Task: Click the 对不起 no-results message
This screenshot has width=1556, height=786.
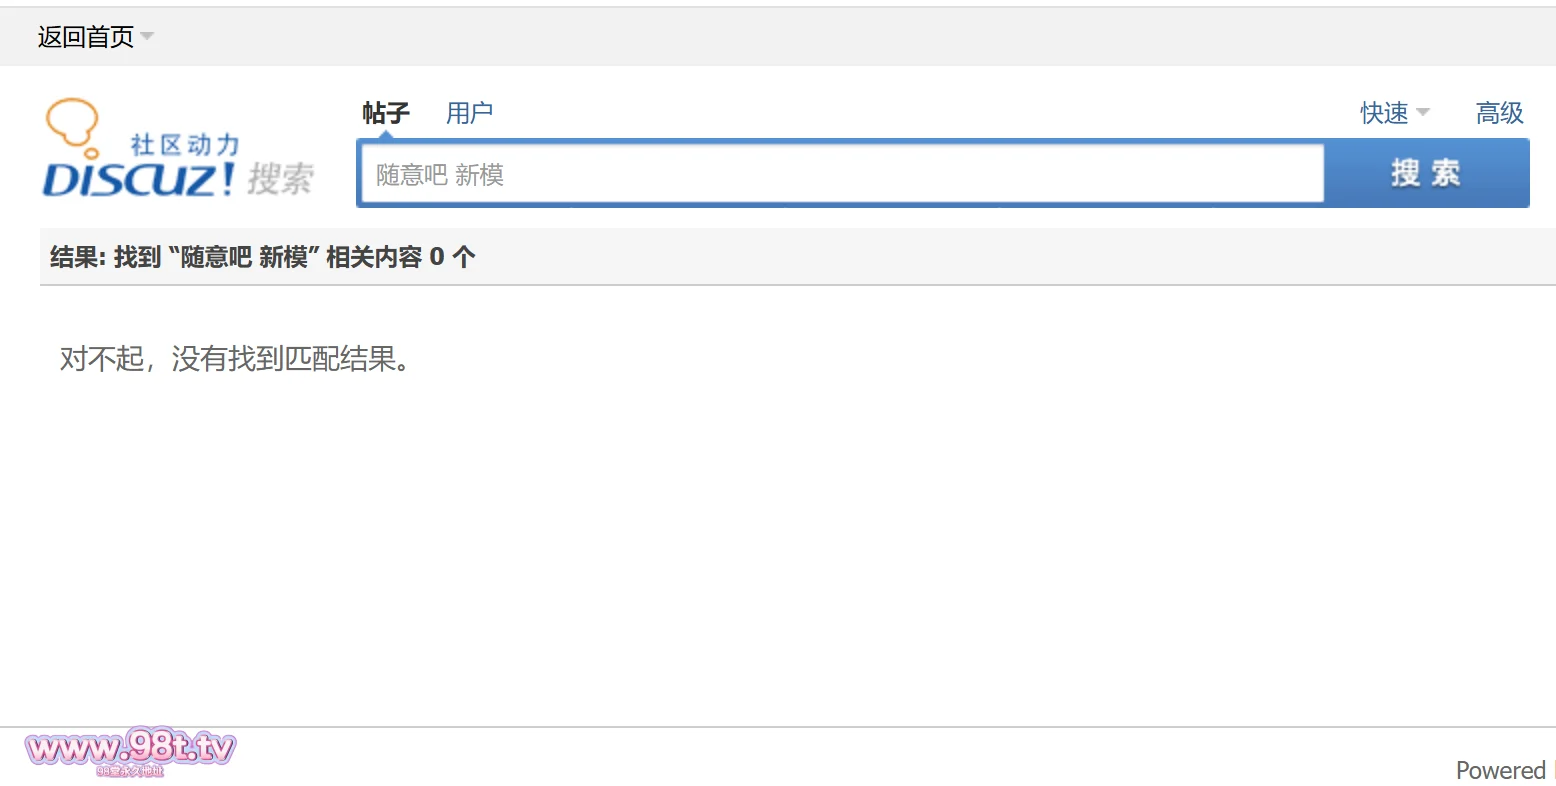Action: point(236,359)
